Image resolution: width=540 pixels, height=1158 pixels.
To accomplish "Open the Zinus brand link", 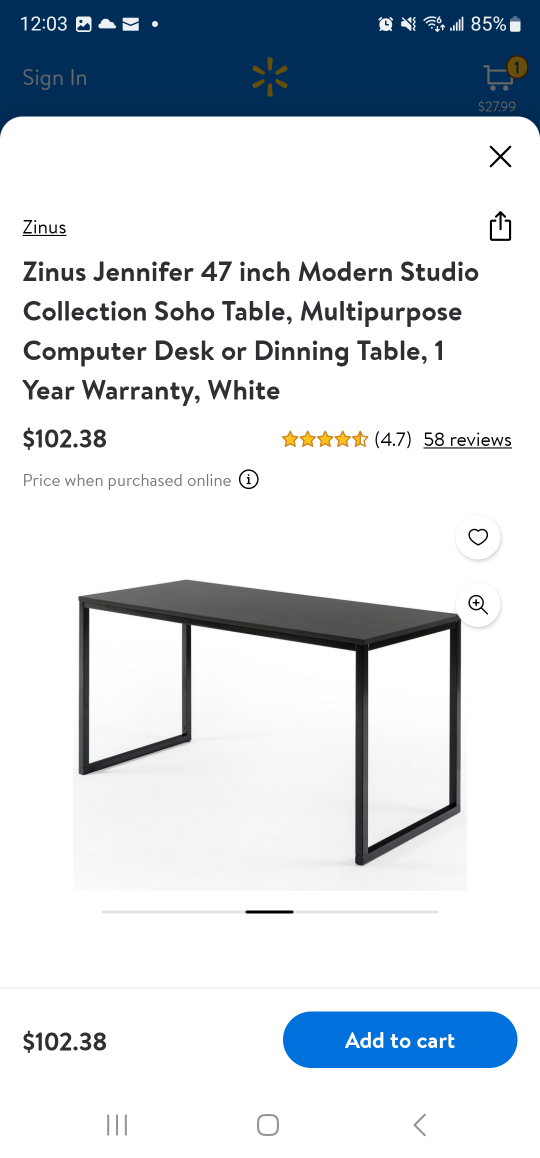I will [x=44, y=227].
